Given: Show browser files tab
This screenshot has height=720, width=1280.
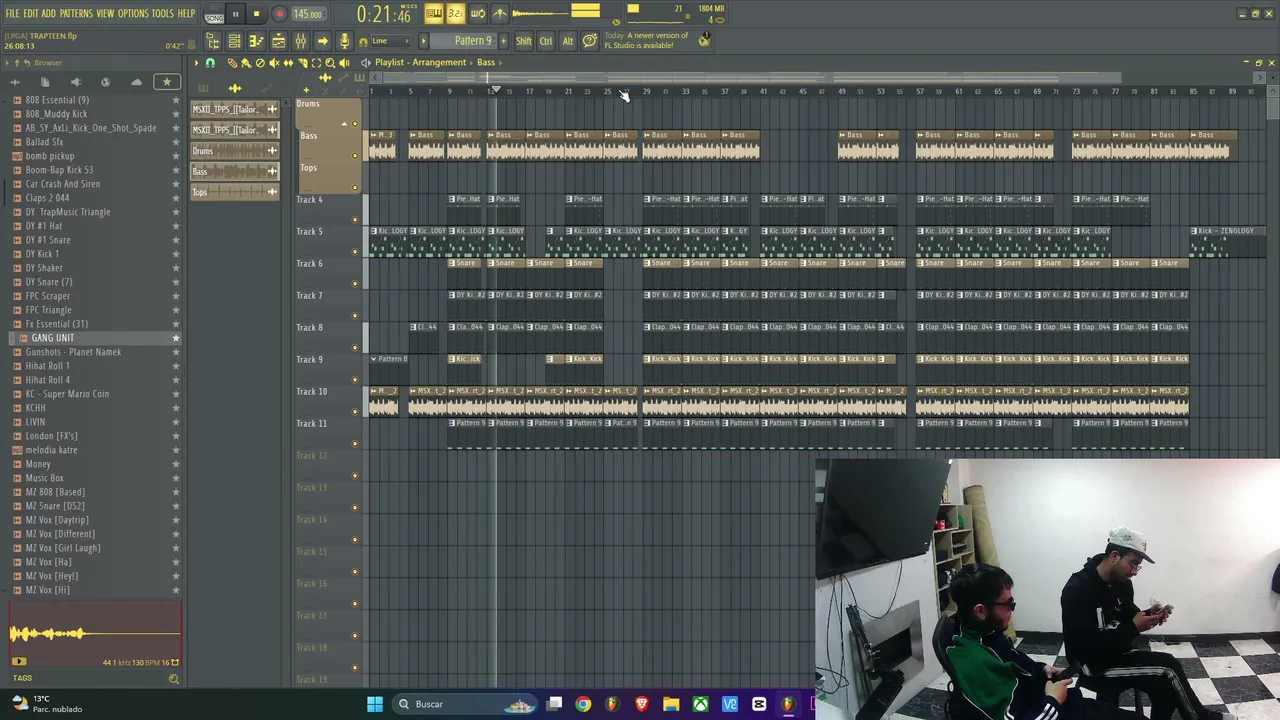Looking at the screenshot, I should pos(45,82).
